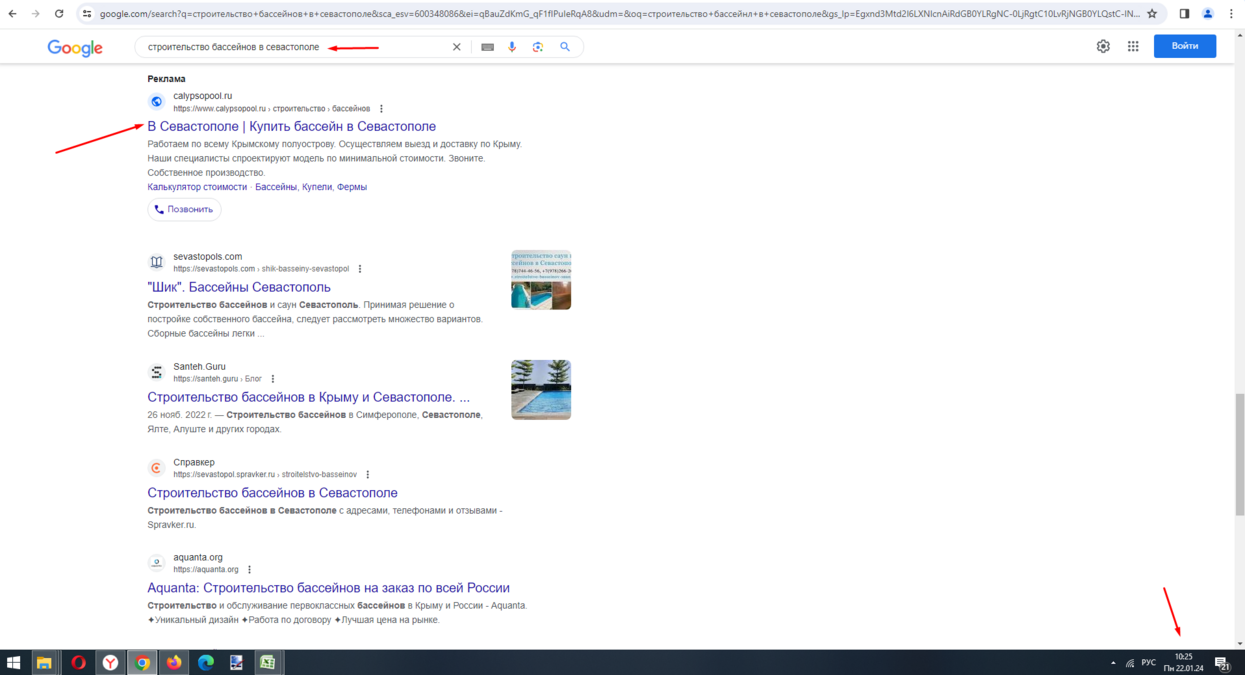The width and height of the screenshot is (1245, 675).
Task: Open the taskbar app left of Excel
Action: [x=236, y=662]
